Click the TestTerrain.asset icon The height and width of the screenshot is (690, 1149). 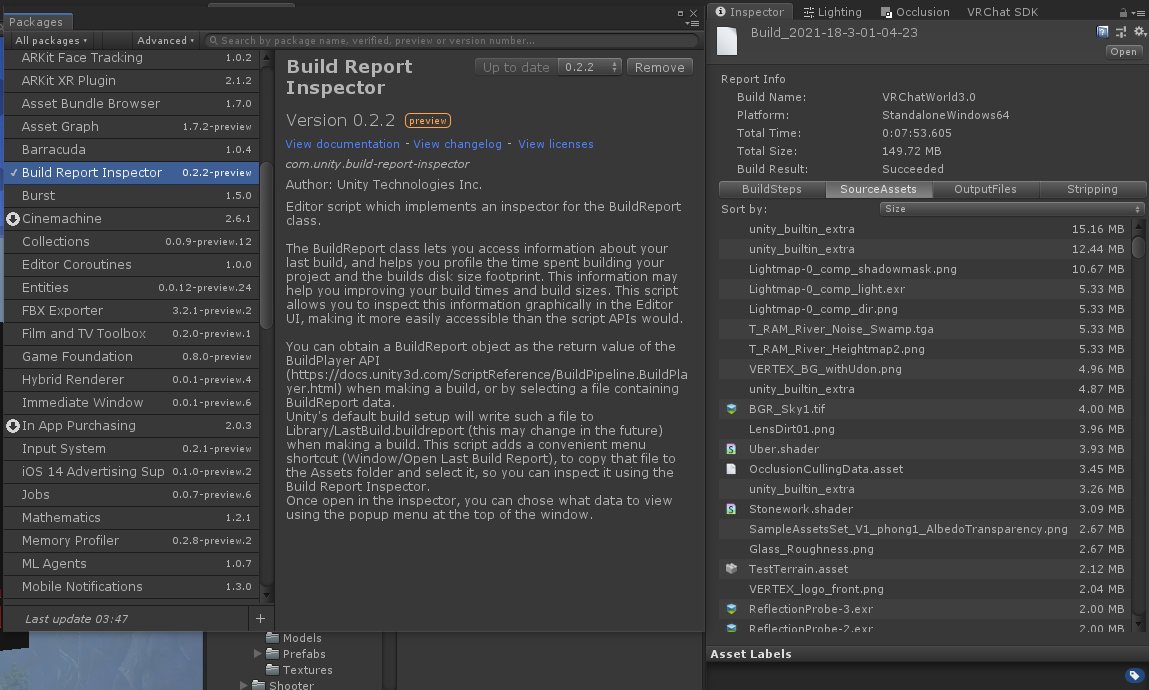[731, 568]
